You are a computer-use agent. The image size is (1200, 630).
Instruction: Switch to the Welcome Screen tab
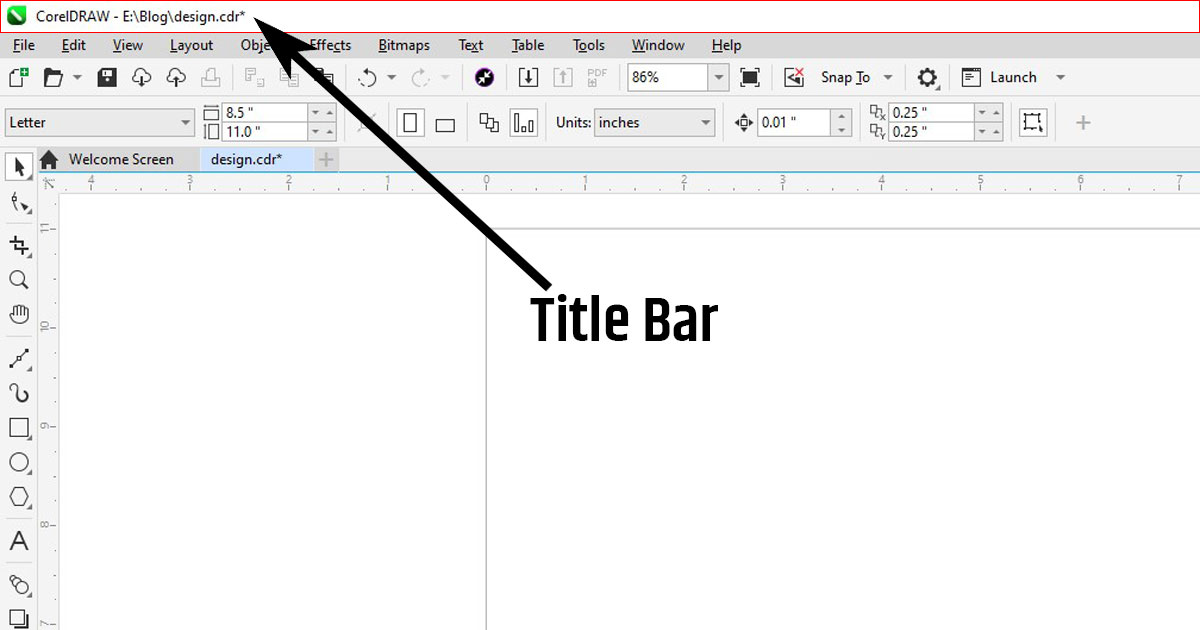tap(120, 159)
